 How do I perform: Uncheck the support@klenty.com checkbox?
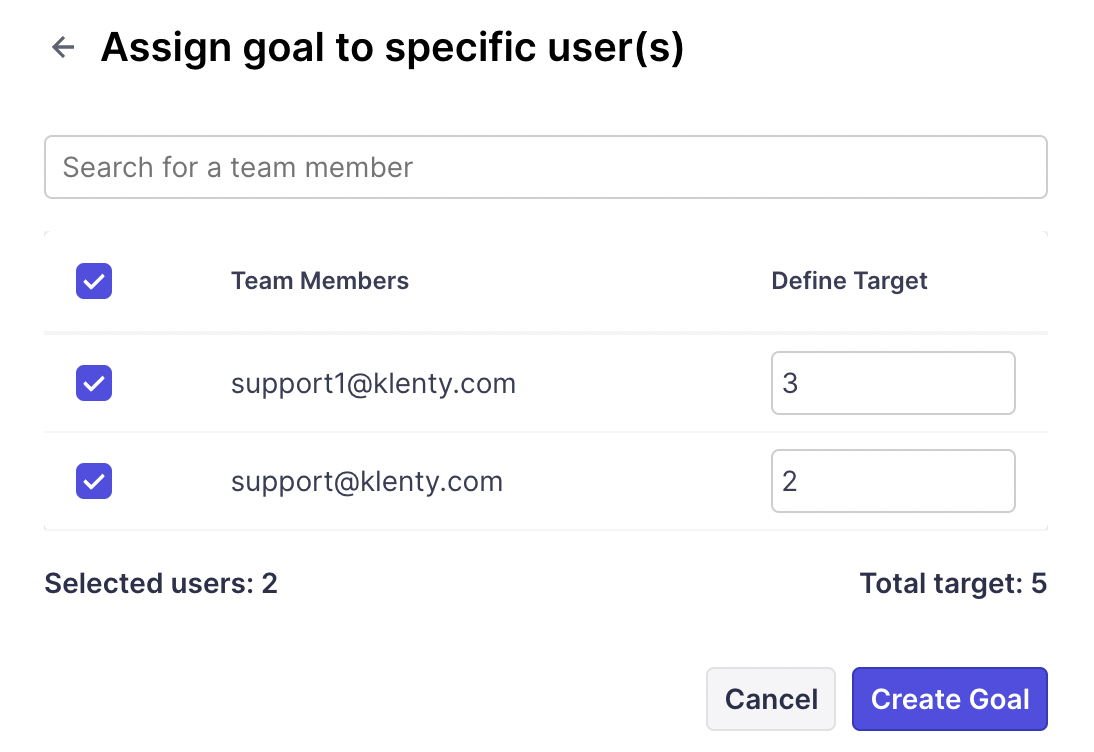pyautogui.click(x=94, y=482)
